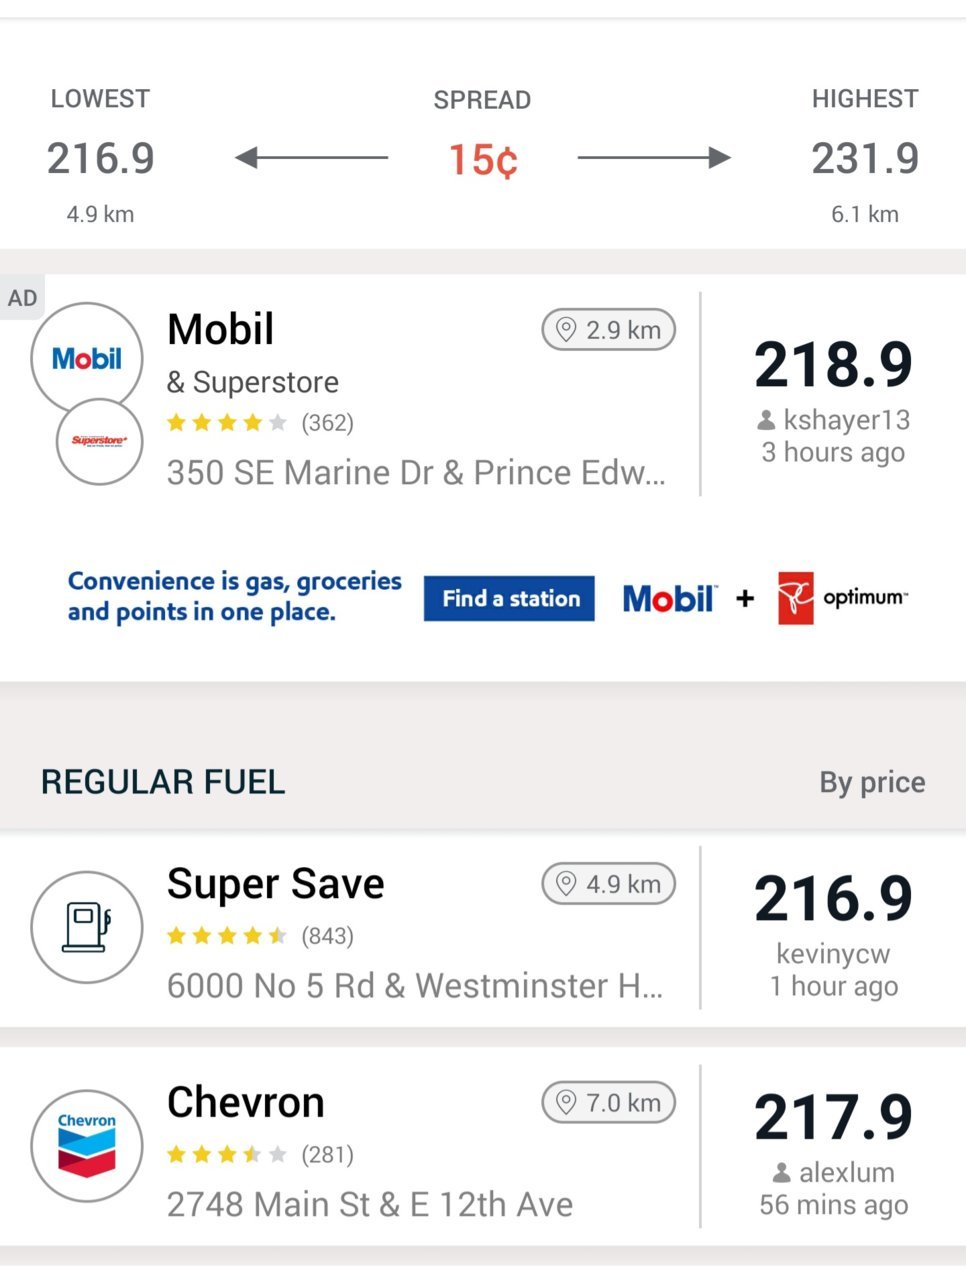View Super Save star ratings (843)

260,936
